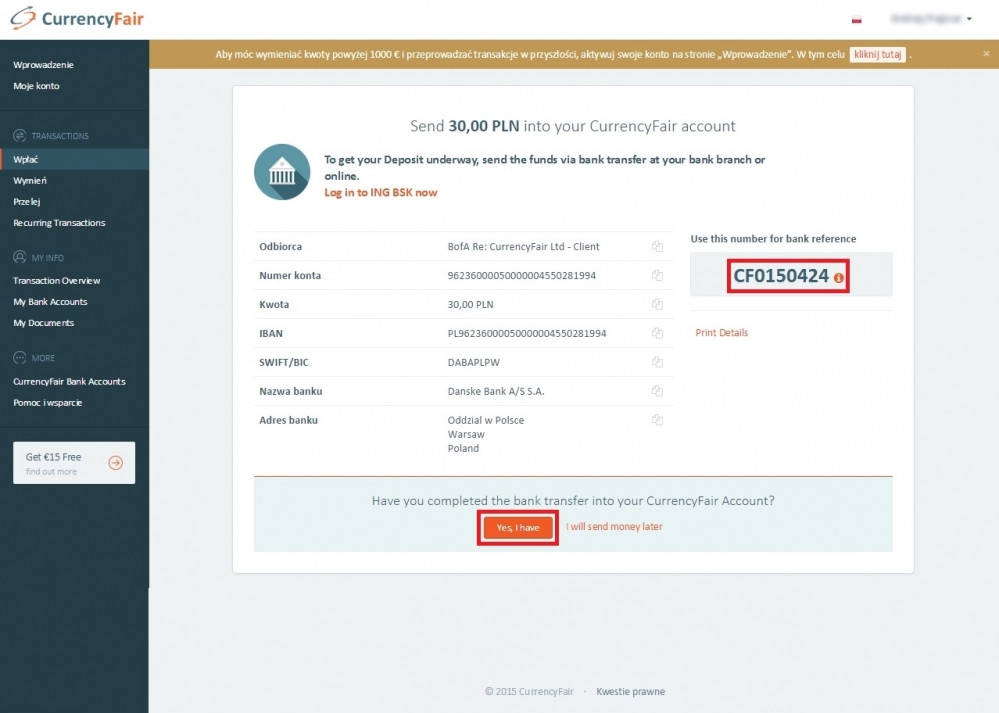The height and width of the screenshot is (713, 999).
Task: Open Pomoc i wsparcie
Action: click(x=48, y=403)
